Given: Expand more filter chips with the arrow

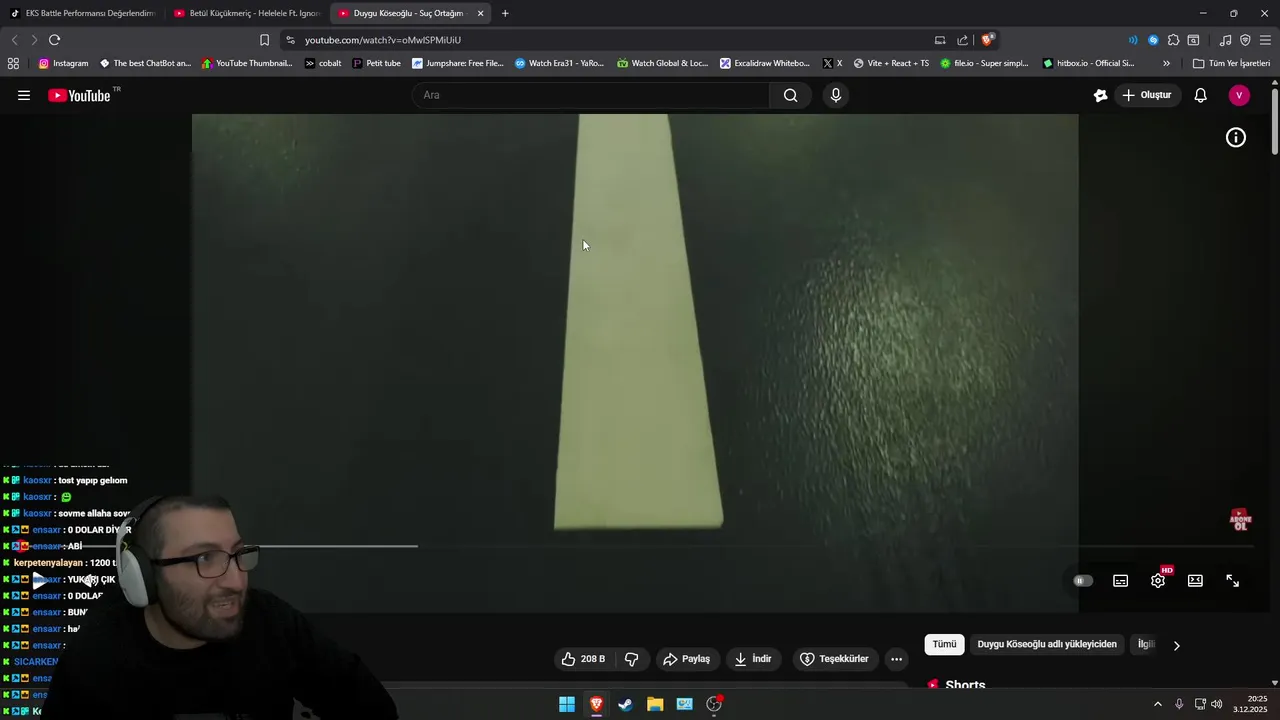Looking at the screenshot, I should click(1176, 645).
